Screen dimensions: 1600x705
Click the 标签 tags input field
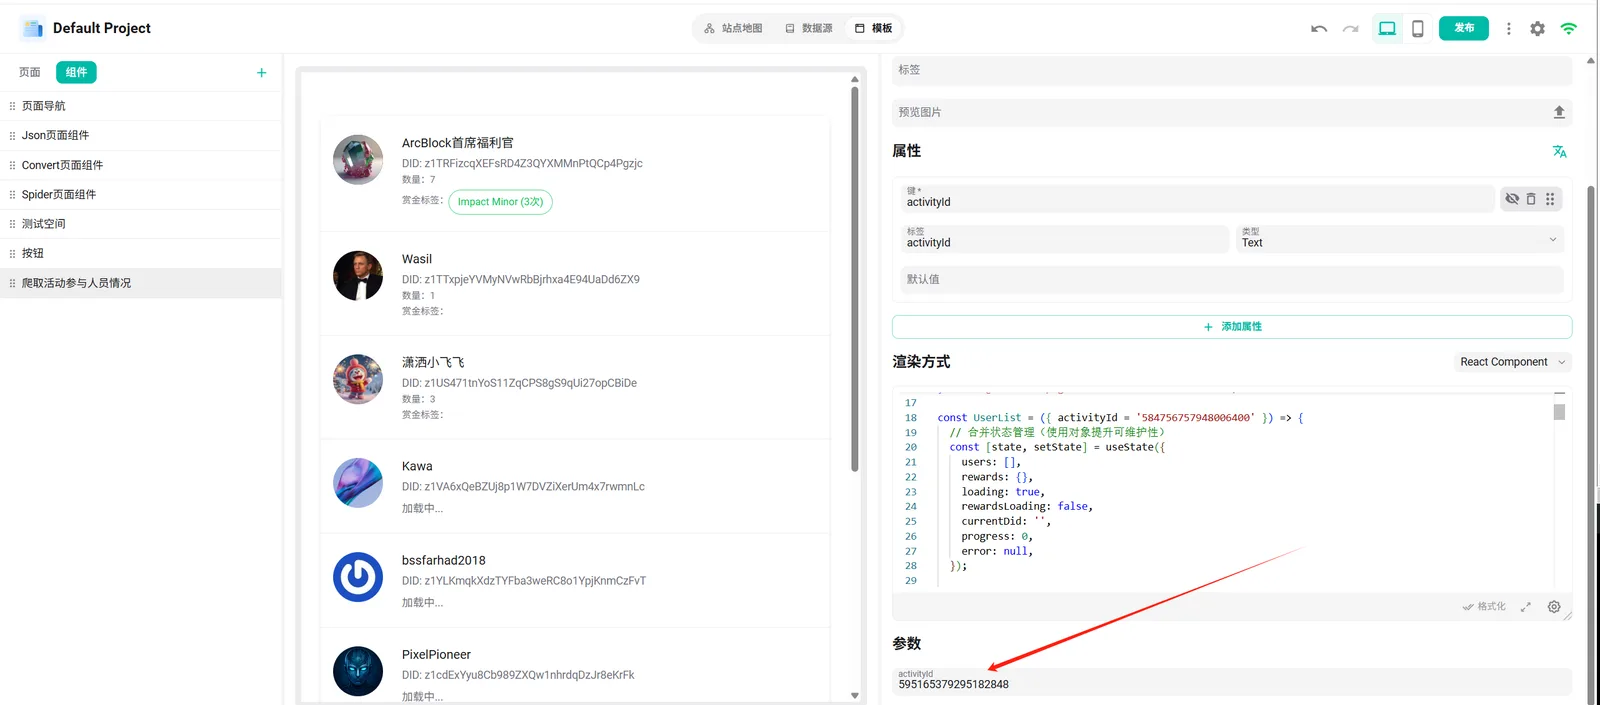click(x=1232, y=70)
